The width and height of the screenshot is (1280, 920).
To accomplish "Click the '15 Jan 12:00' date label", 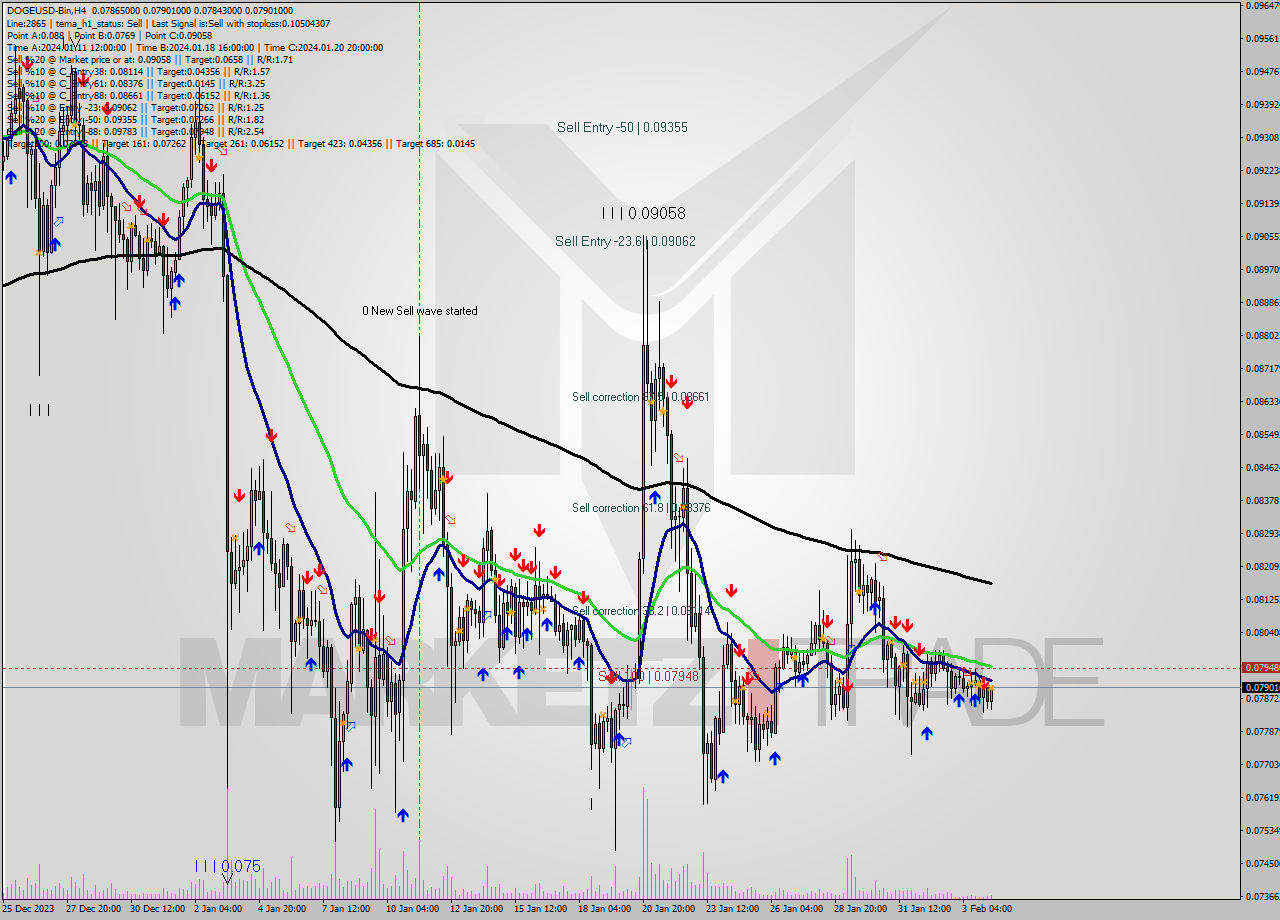I will tap(543, 908).
